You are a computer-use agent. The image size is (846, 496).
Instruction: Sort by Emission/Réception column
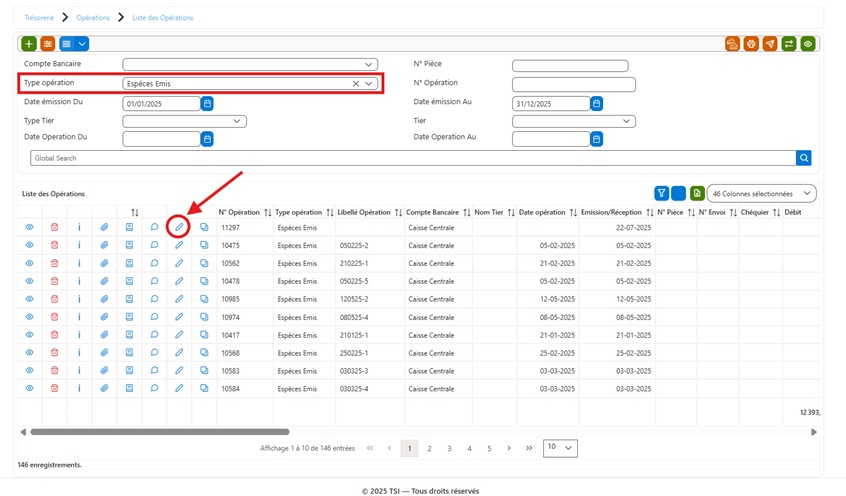coord(650,213)
